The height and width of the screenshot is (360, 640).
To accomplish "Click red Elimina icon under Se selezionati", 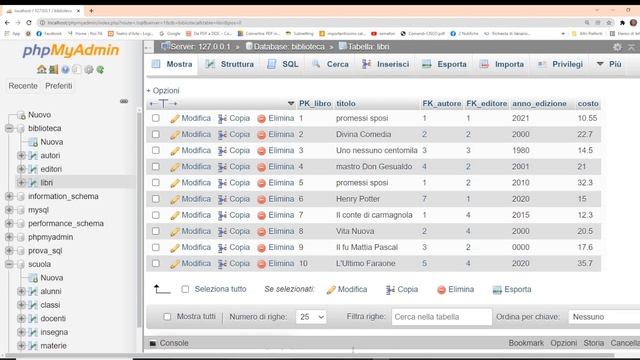I will [441, 290].
